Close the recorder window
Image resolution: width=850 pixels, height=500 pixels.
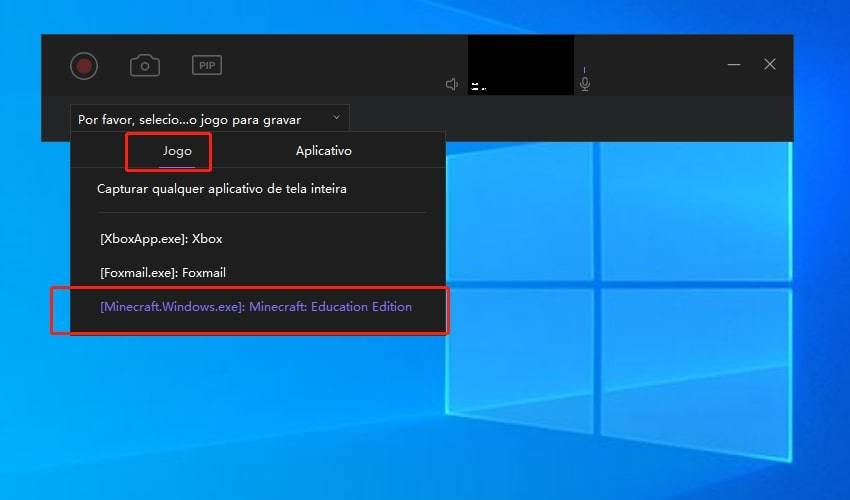pyautogui.click(x=769, y=64)
